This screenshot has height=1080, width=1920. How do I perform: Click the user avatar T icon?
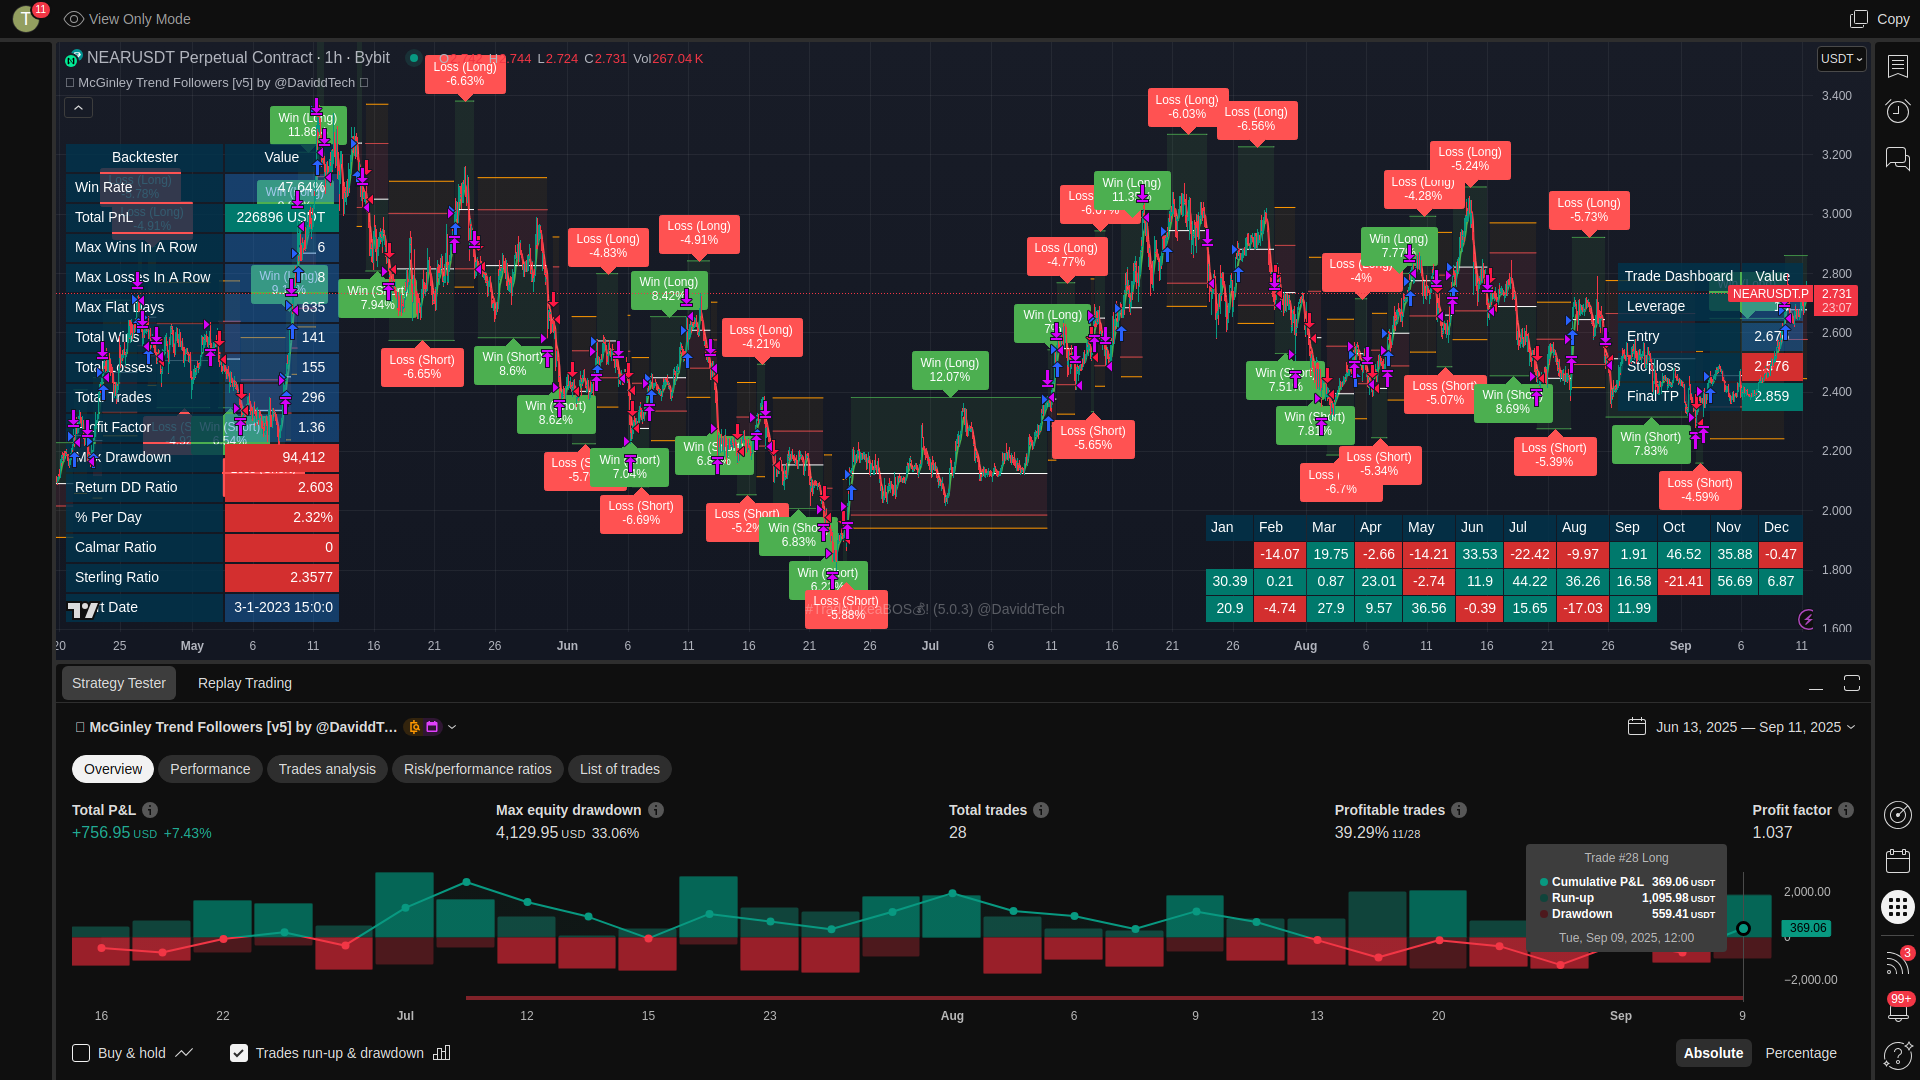pos(26,18)
